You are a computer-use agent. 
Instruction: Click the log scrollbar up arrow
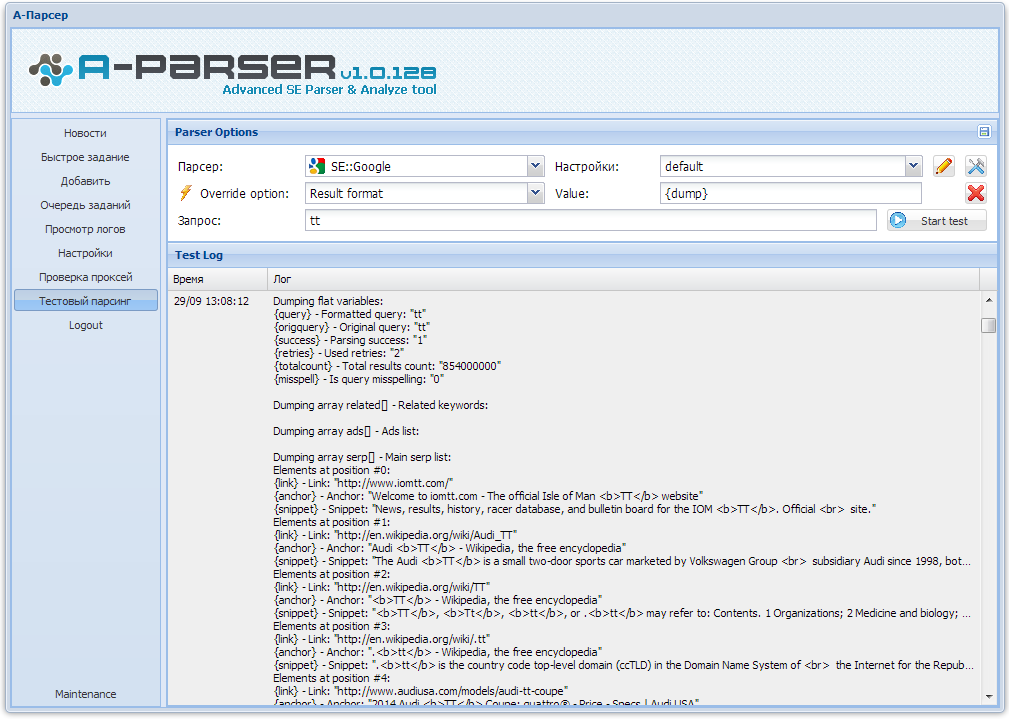(x=988, y=300)
